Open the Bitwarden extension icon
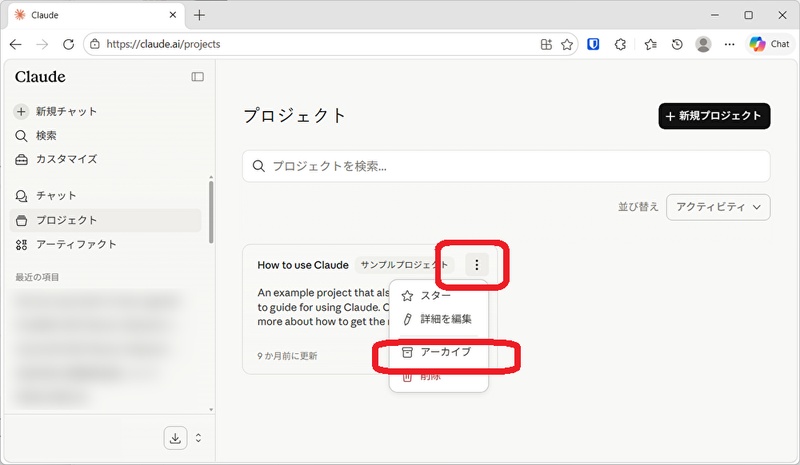 pos(593,44)
